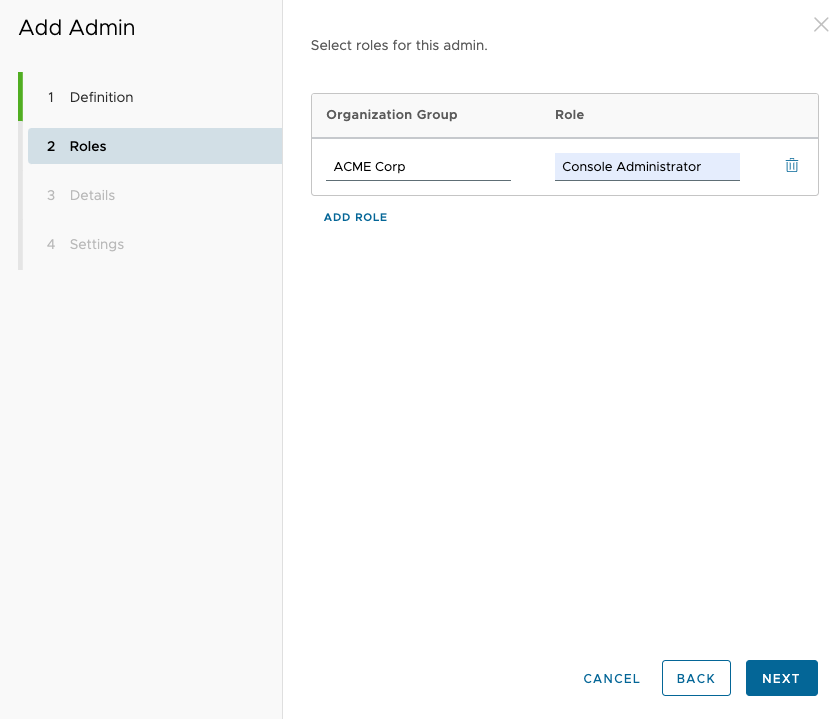Click the Add Admin title text
This screenshot has height=719, width=840.
click(77, 28)
